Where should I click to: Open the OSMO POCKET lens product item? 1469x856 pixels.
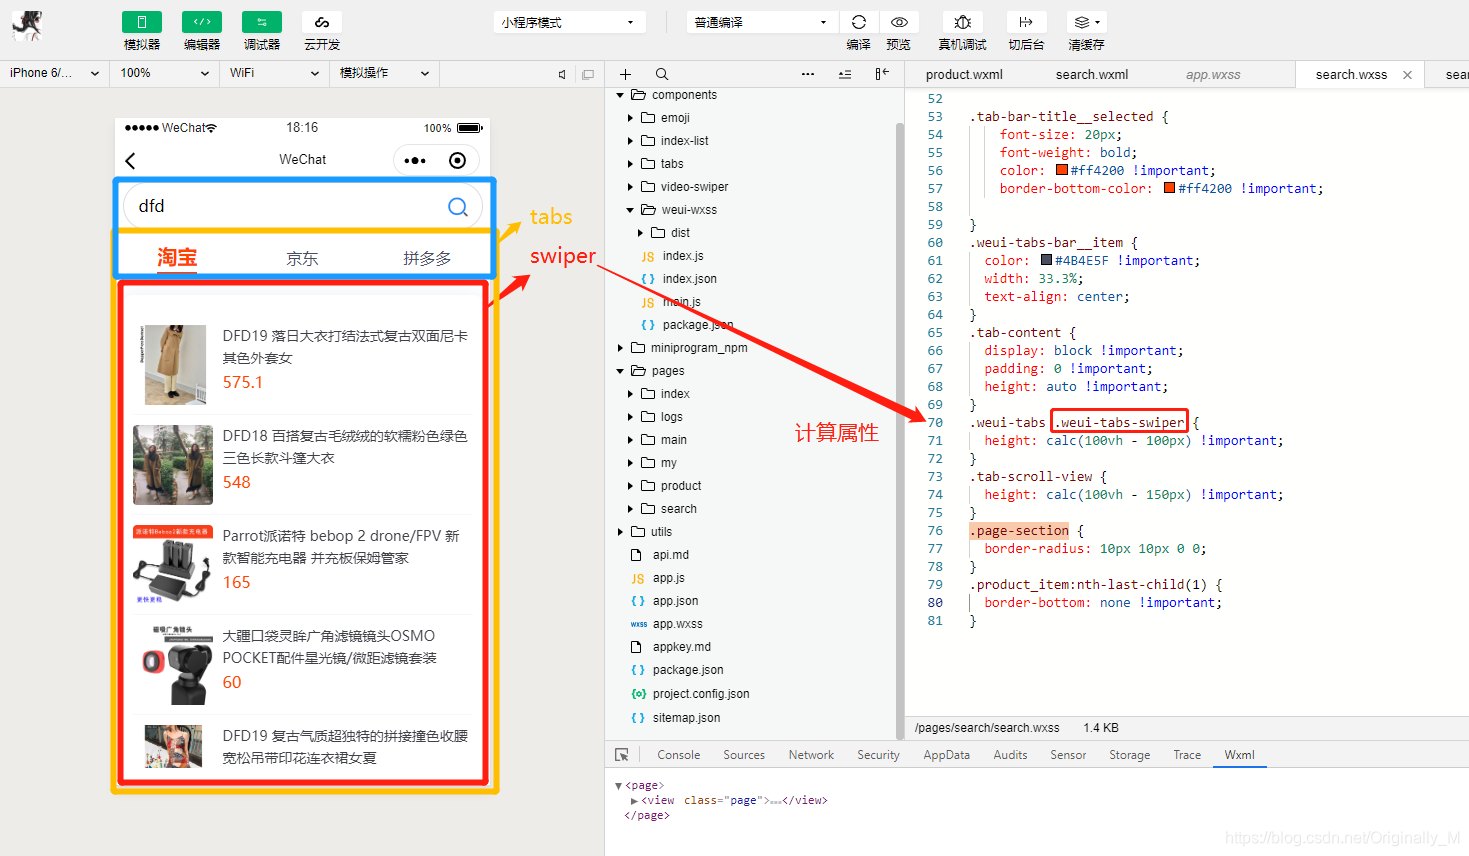tap(302, 664)
